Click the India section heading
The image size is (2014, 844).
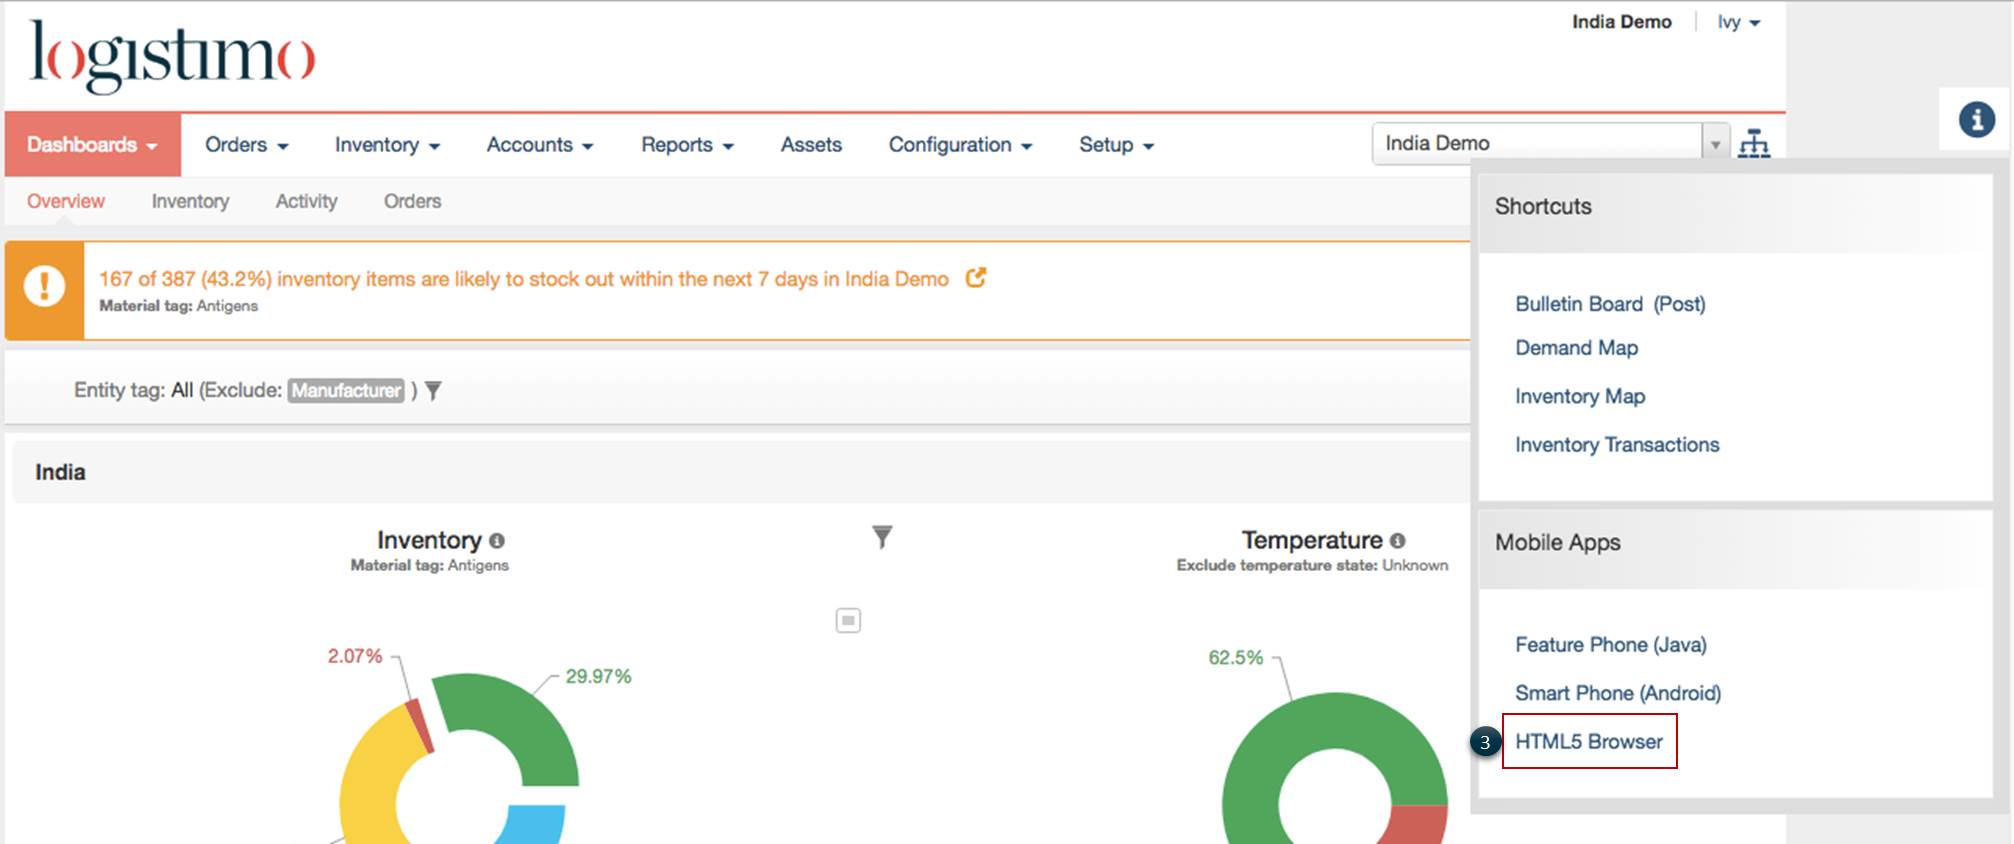60,473
